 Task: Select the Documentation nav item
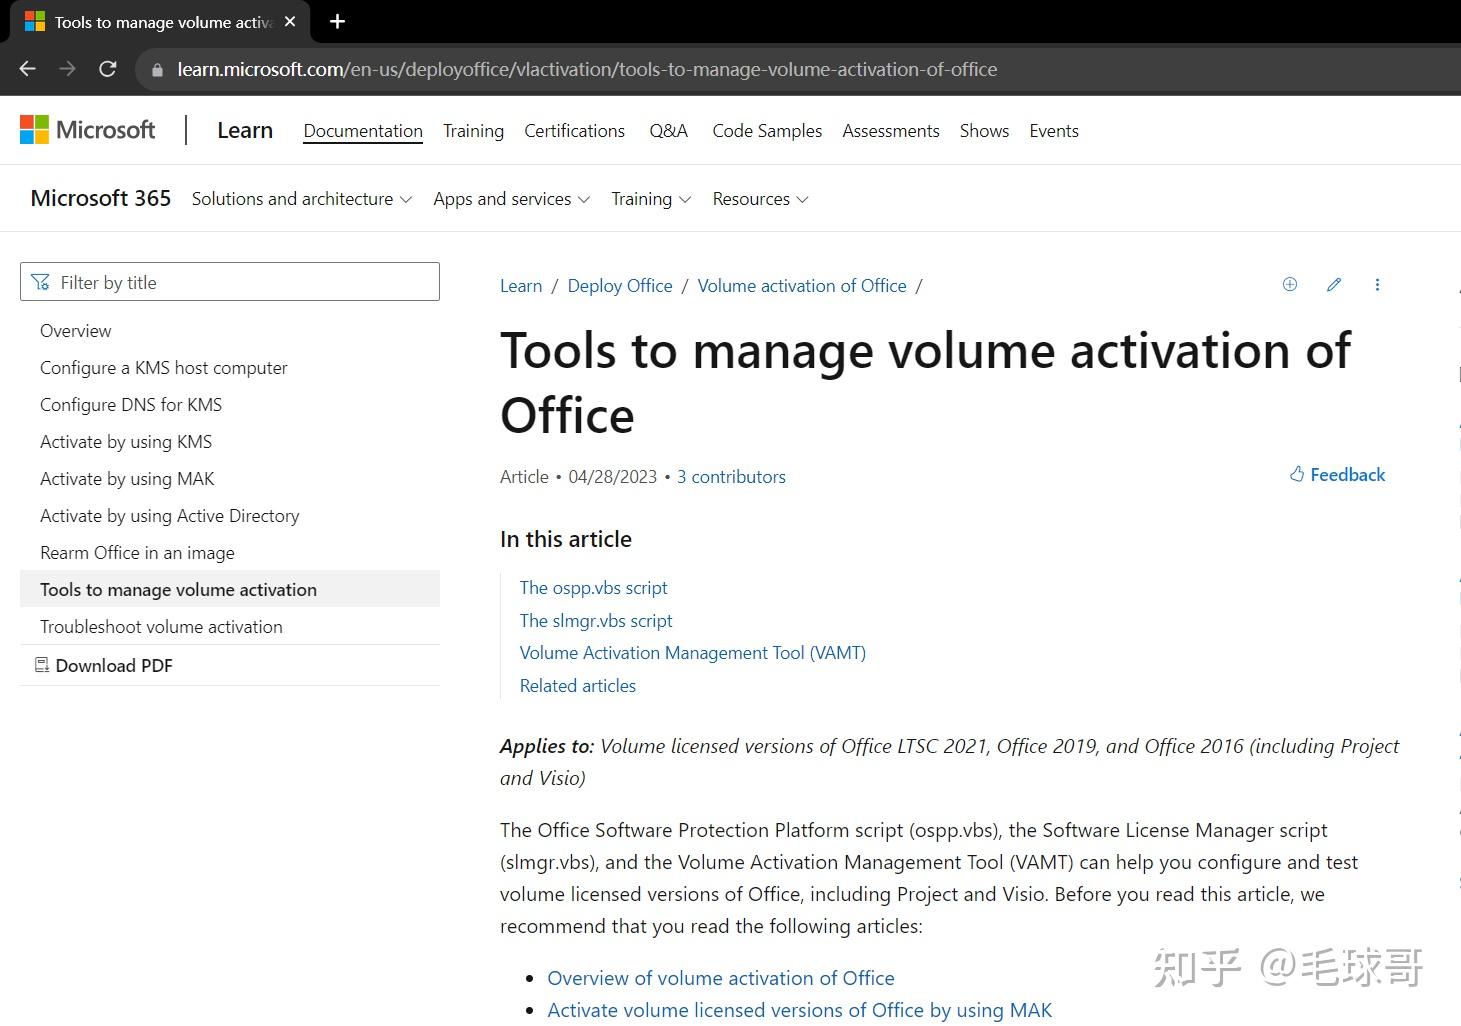pos(363,131)
